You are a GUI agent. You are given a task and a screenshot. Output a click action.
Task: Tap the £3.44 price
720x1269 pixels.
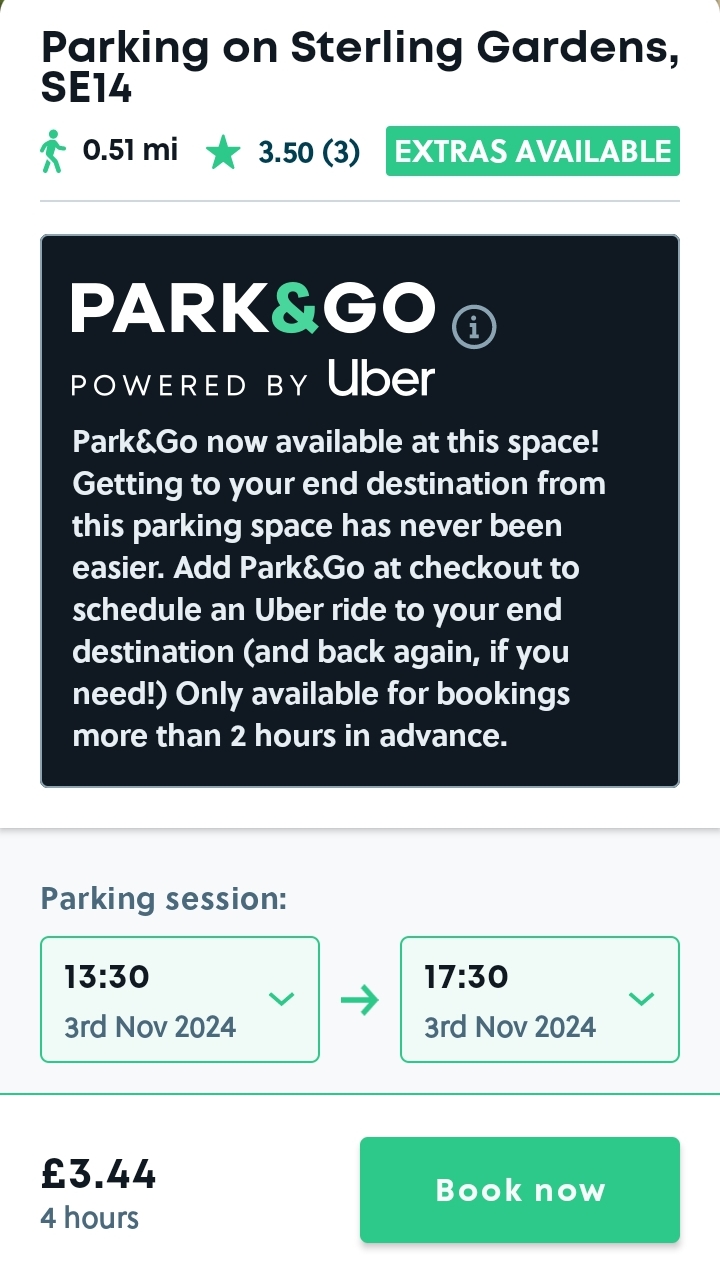99,1174
